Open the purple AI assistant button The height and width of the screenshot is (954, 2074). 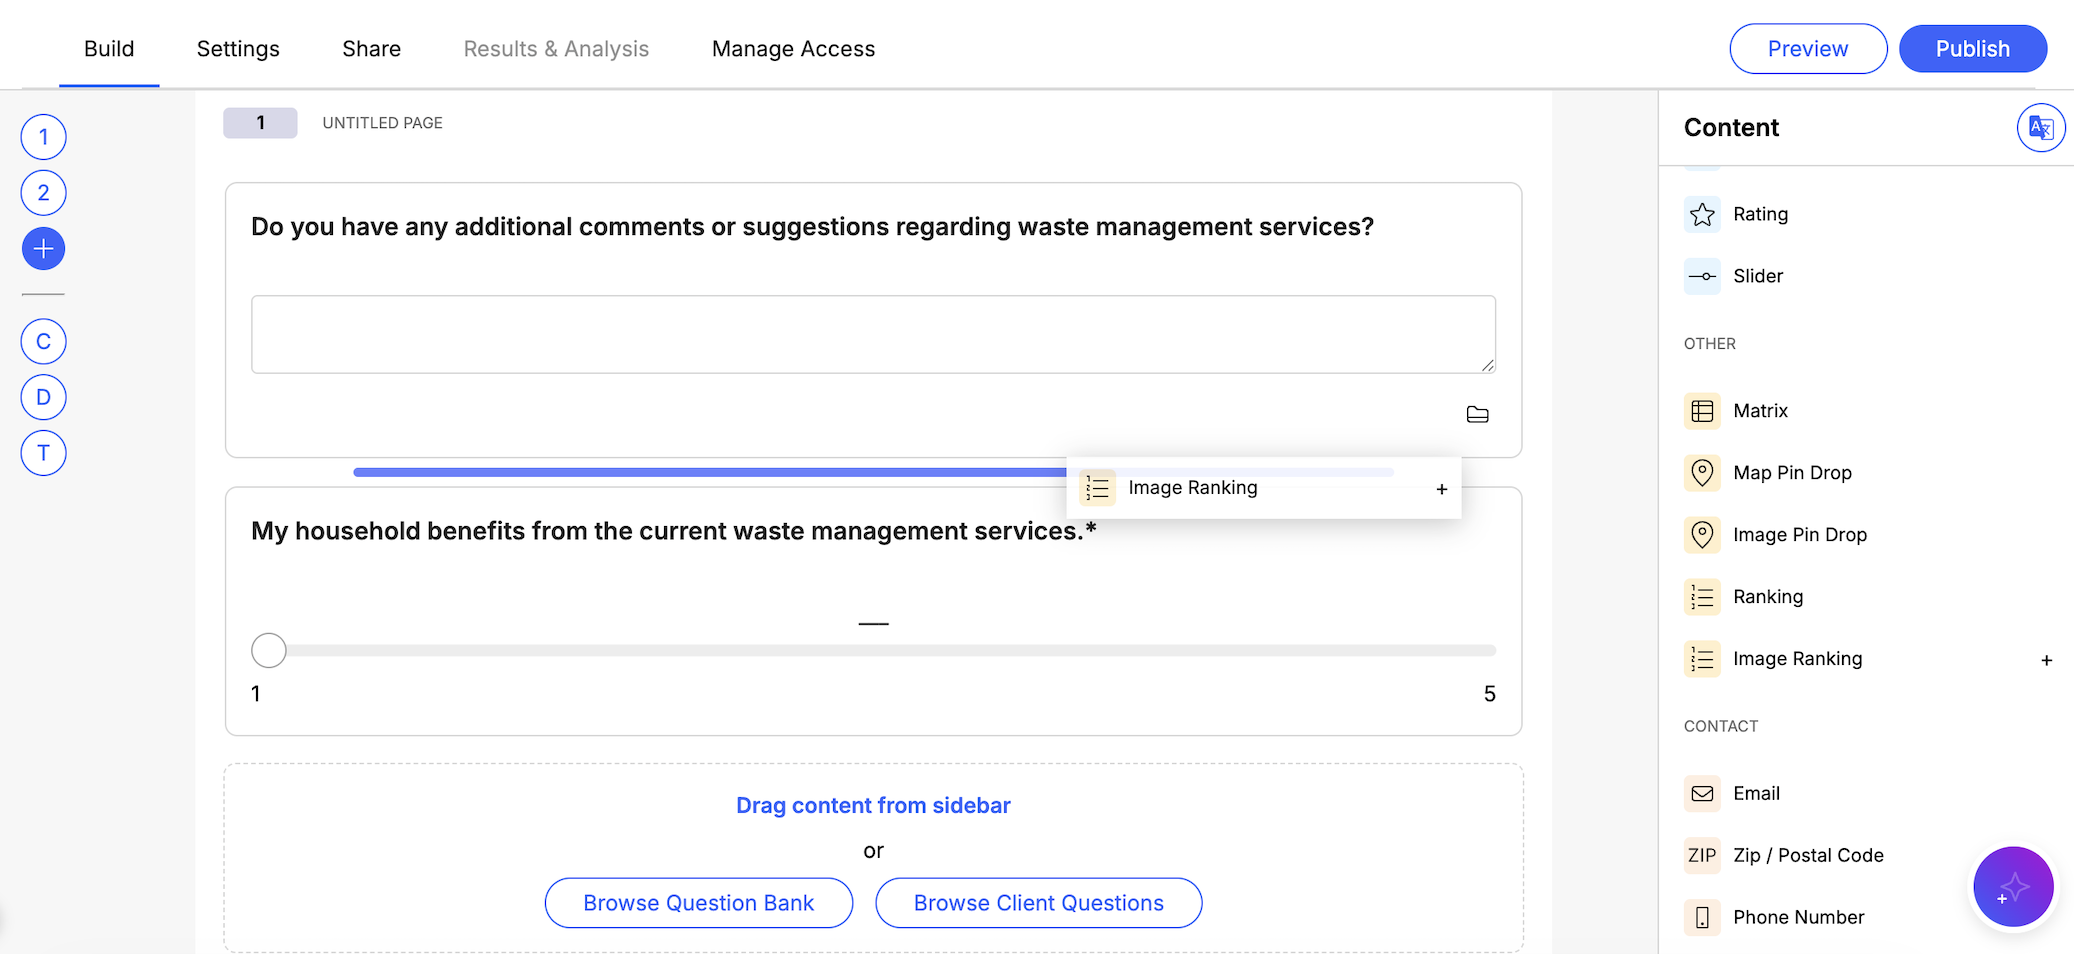pyautogui.click(x=2013, y=887)
